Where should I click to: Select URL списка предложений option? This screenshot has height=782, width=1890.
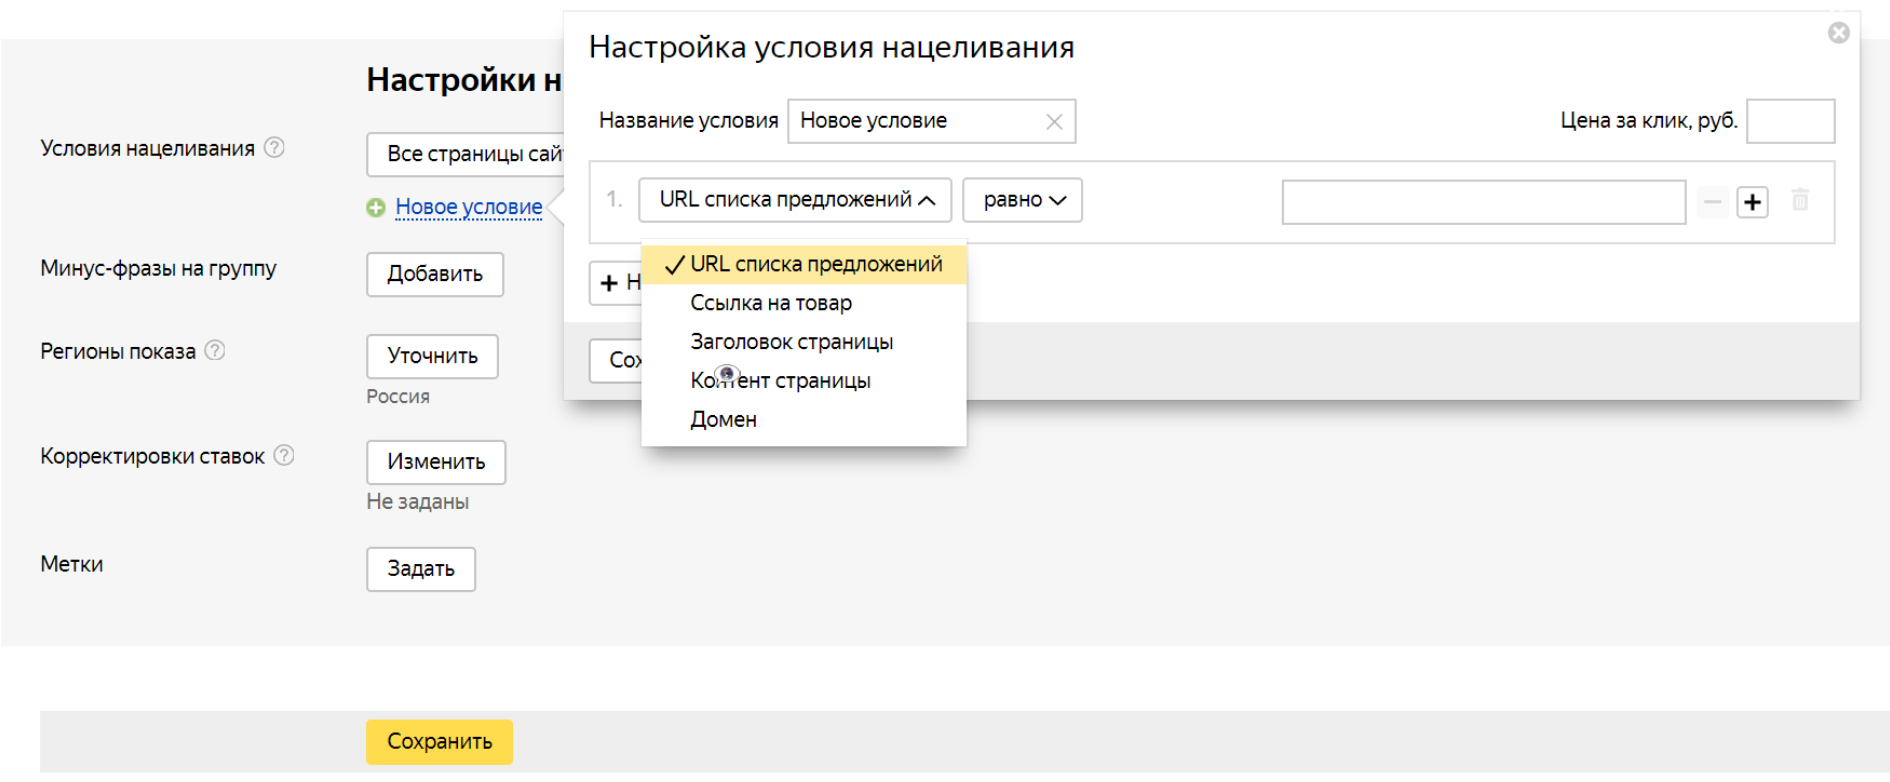(x=804, y=264)
